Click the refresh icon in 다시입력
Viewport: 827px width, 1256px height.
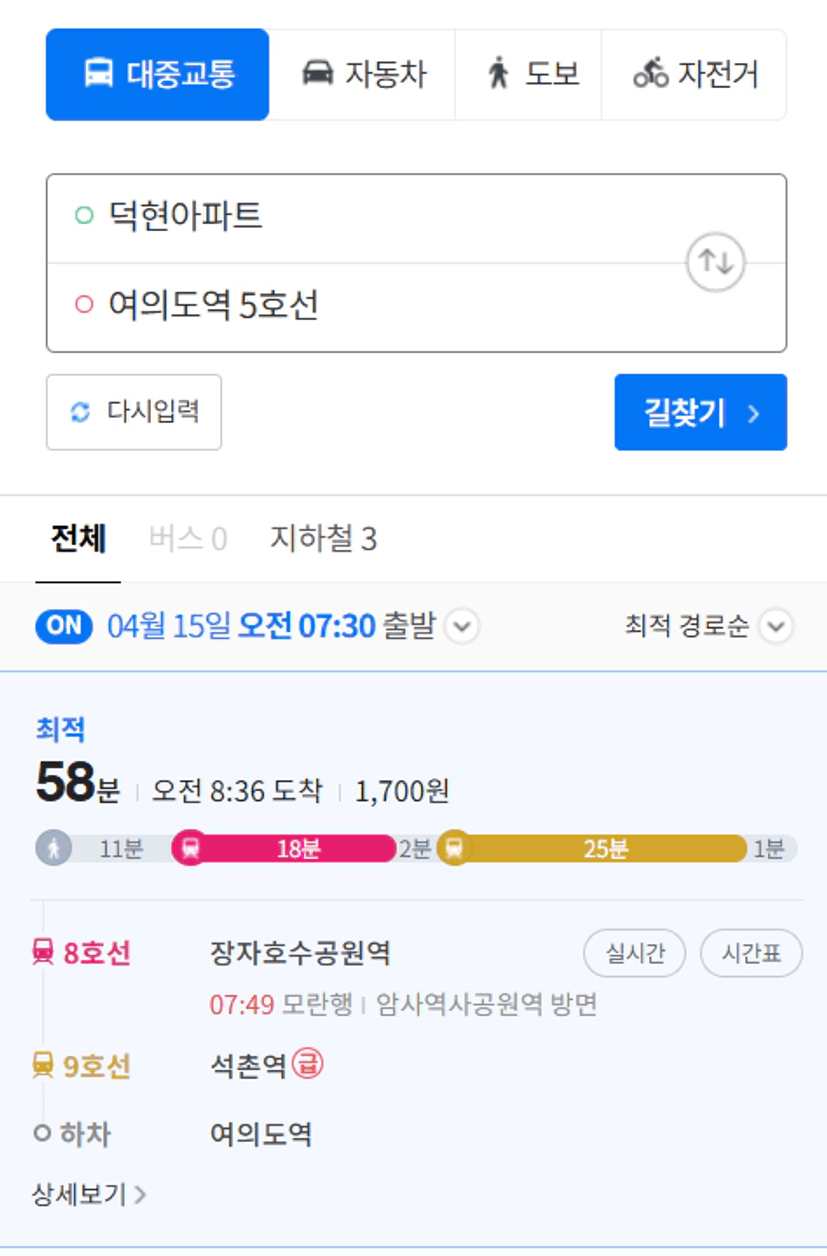80,412
